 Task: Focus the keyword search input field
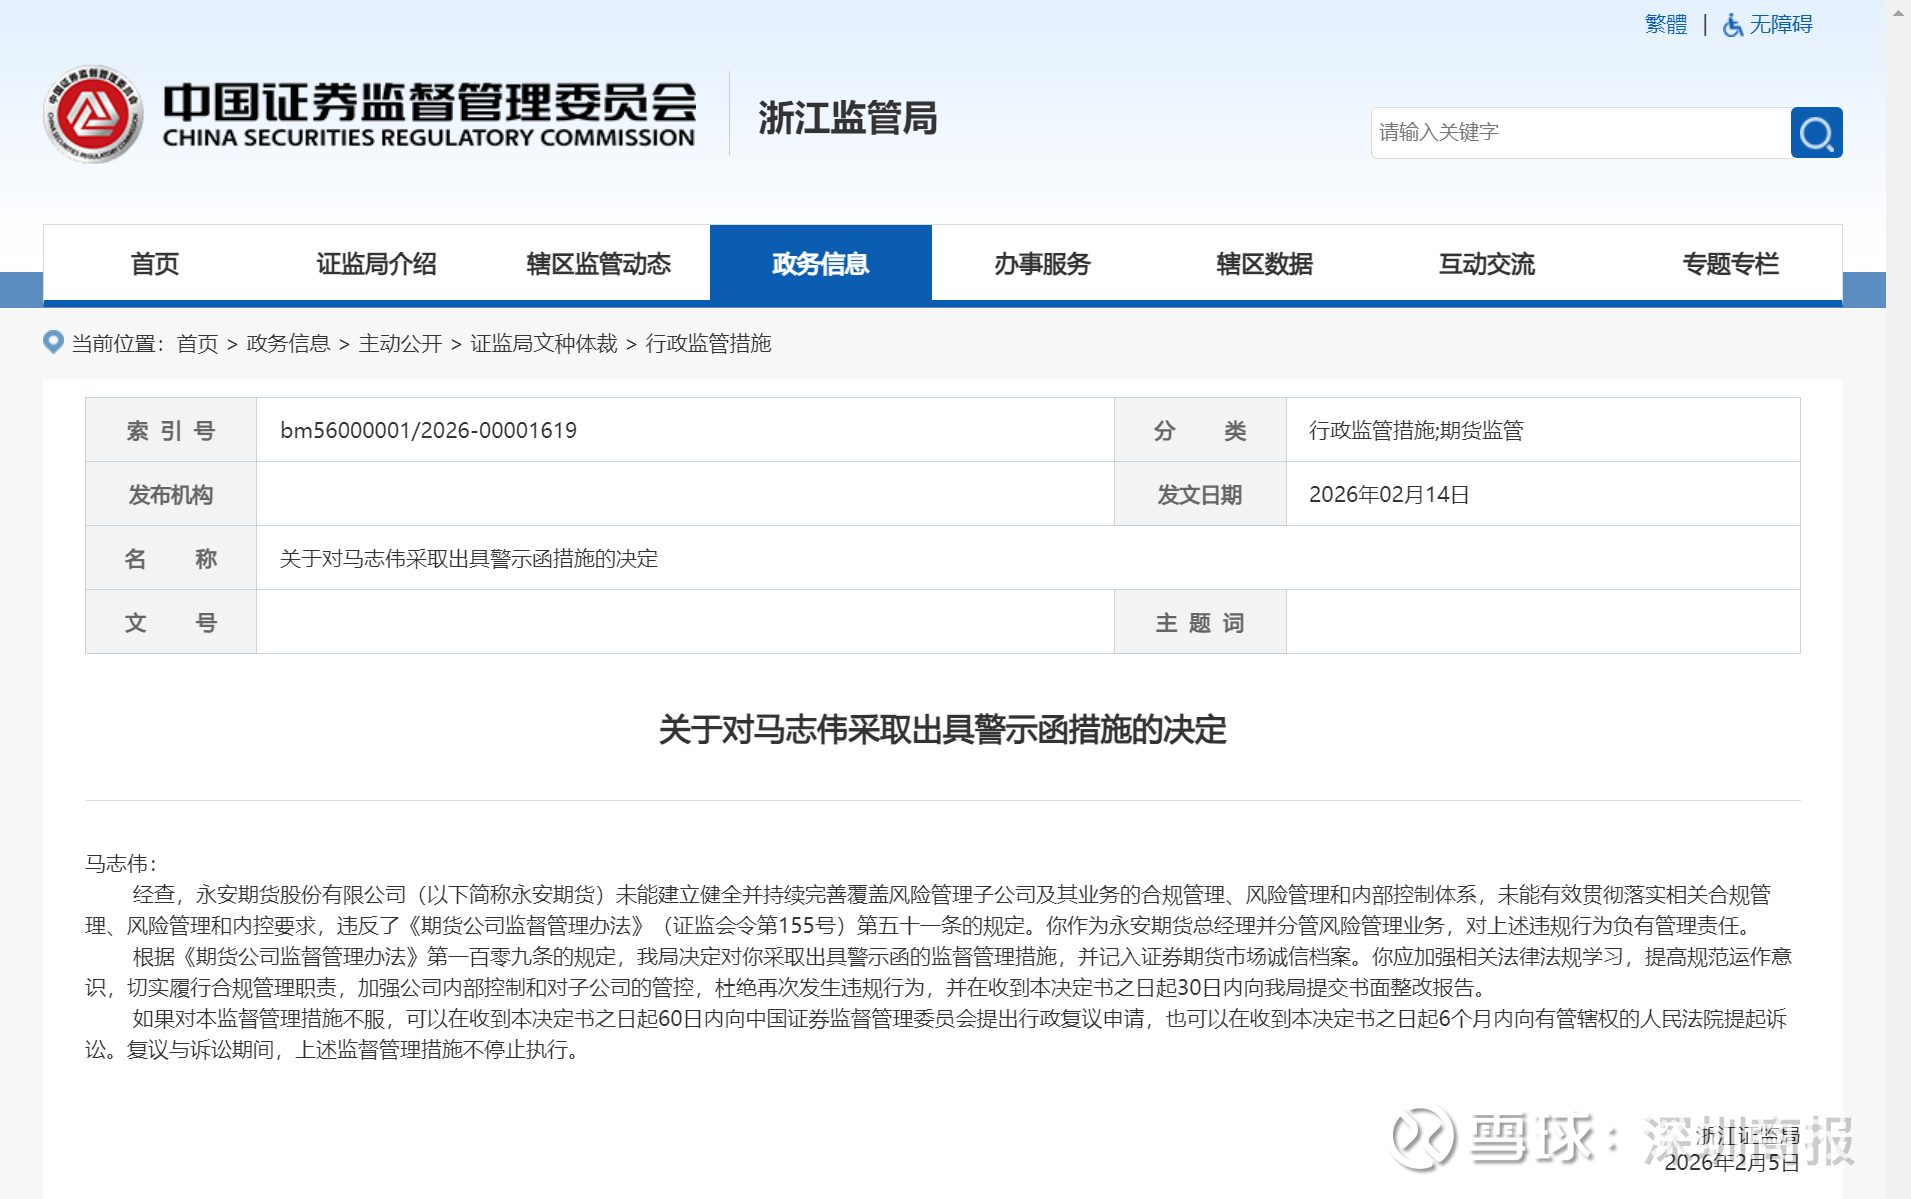tap(1580, 133)
